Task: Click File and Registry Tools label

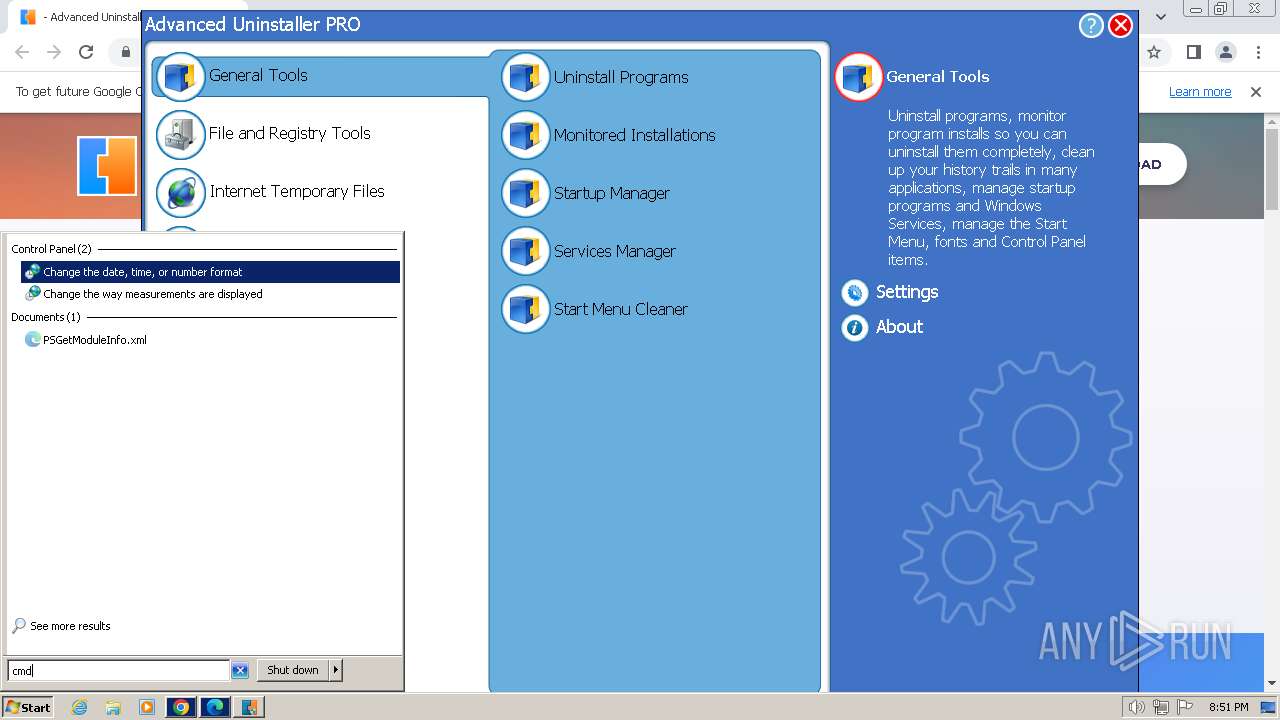Action: (290, 134)
